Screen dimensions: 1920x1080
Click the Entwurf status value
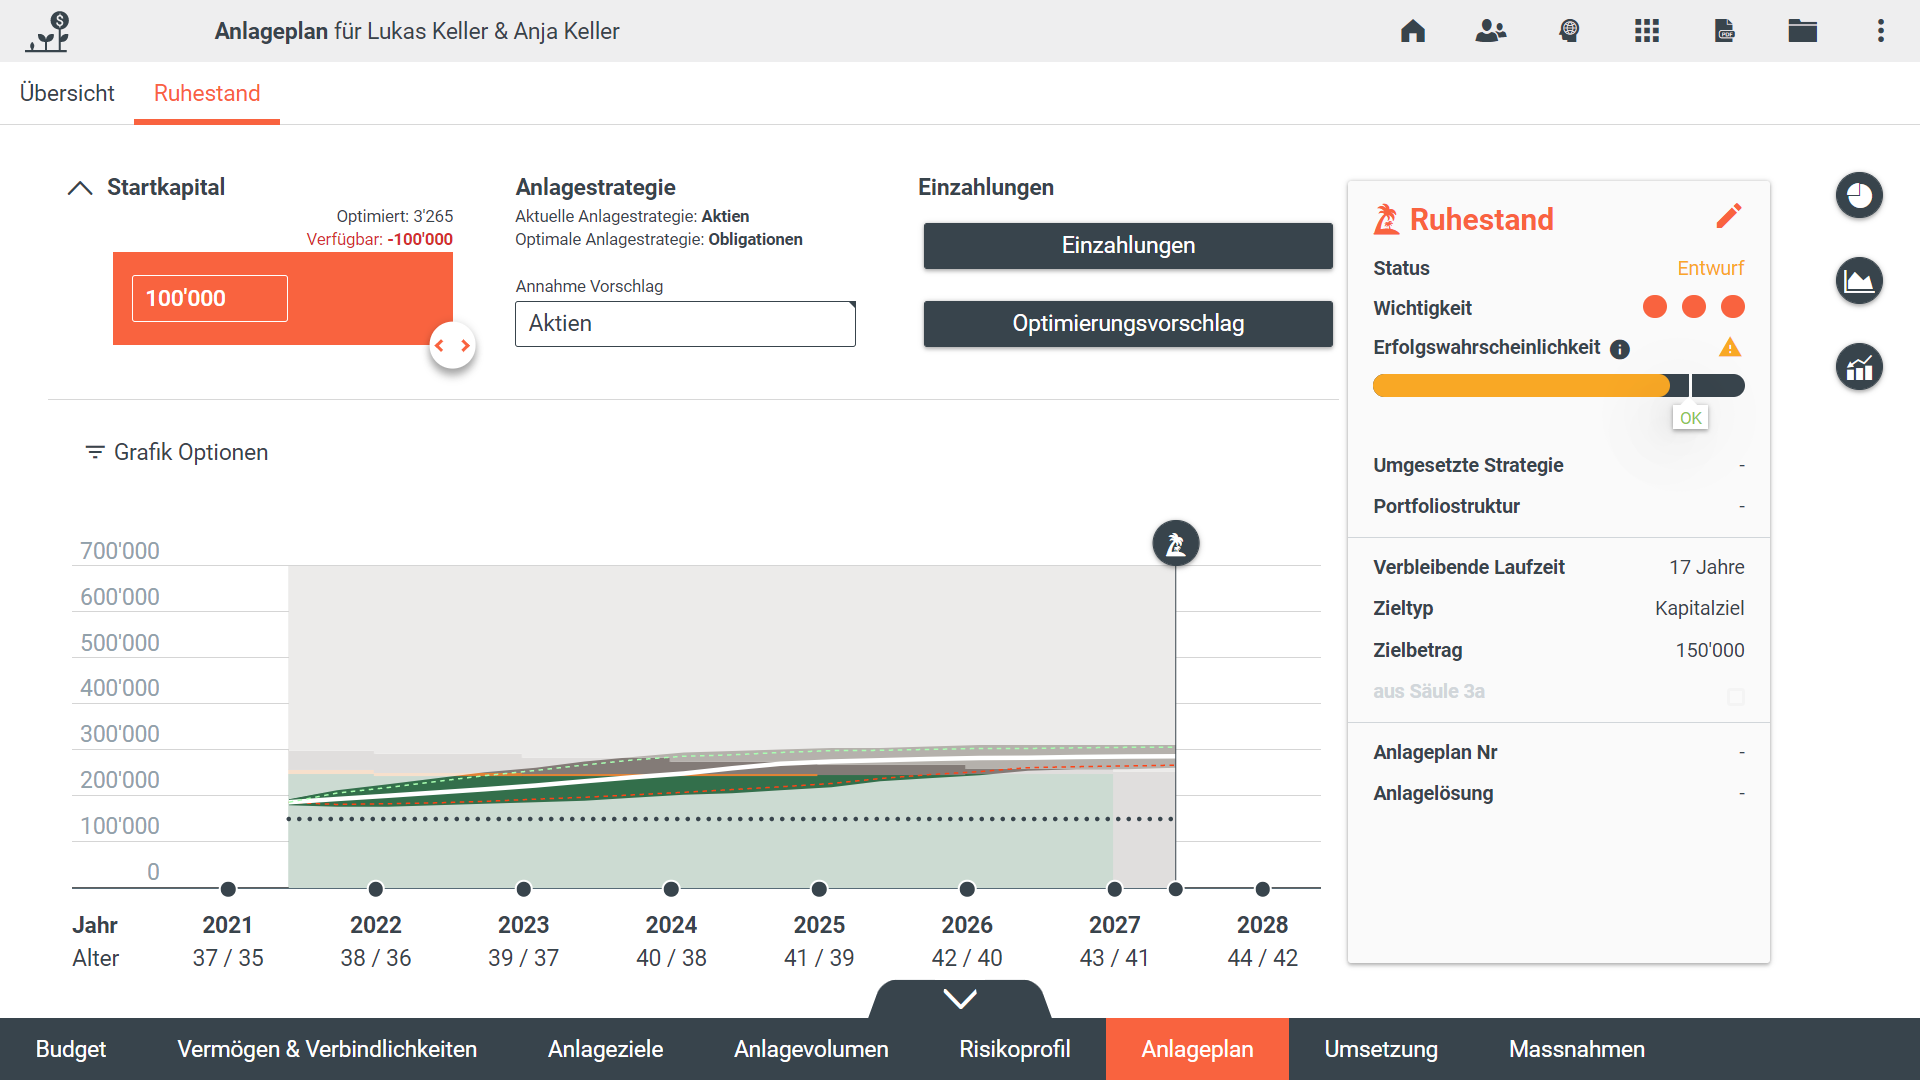tap(1710, 268)
